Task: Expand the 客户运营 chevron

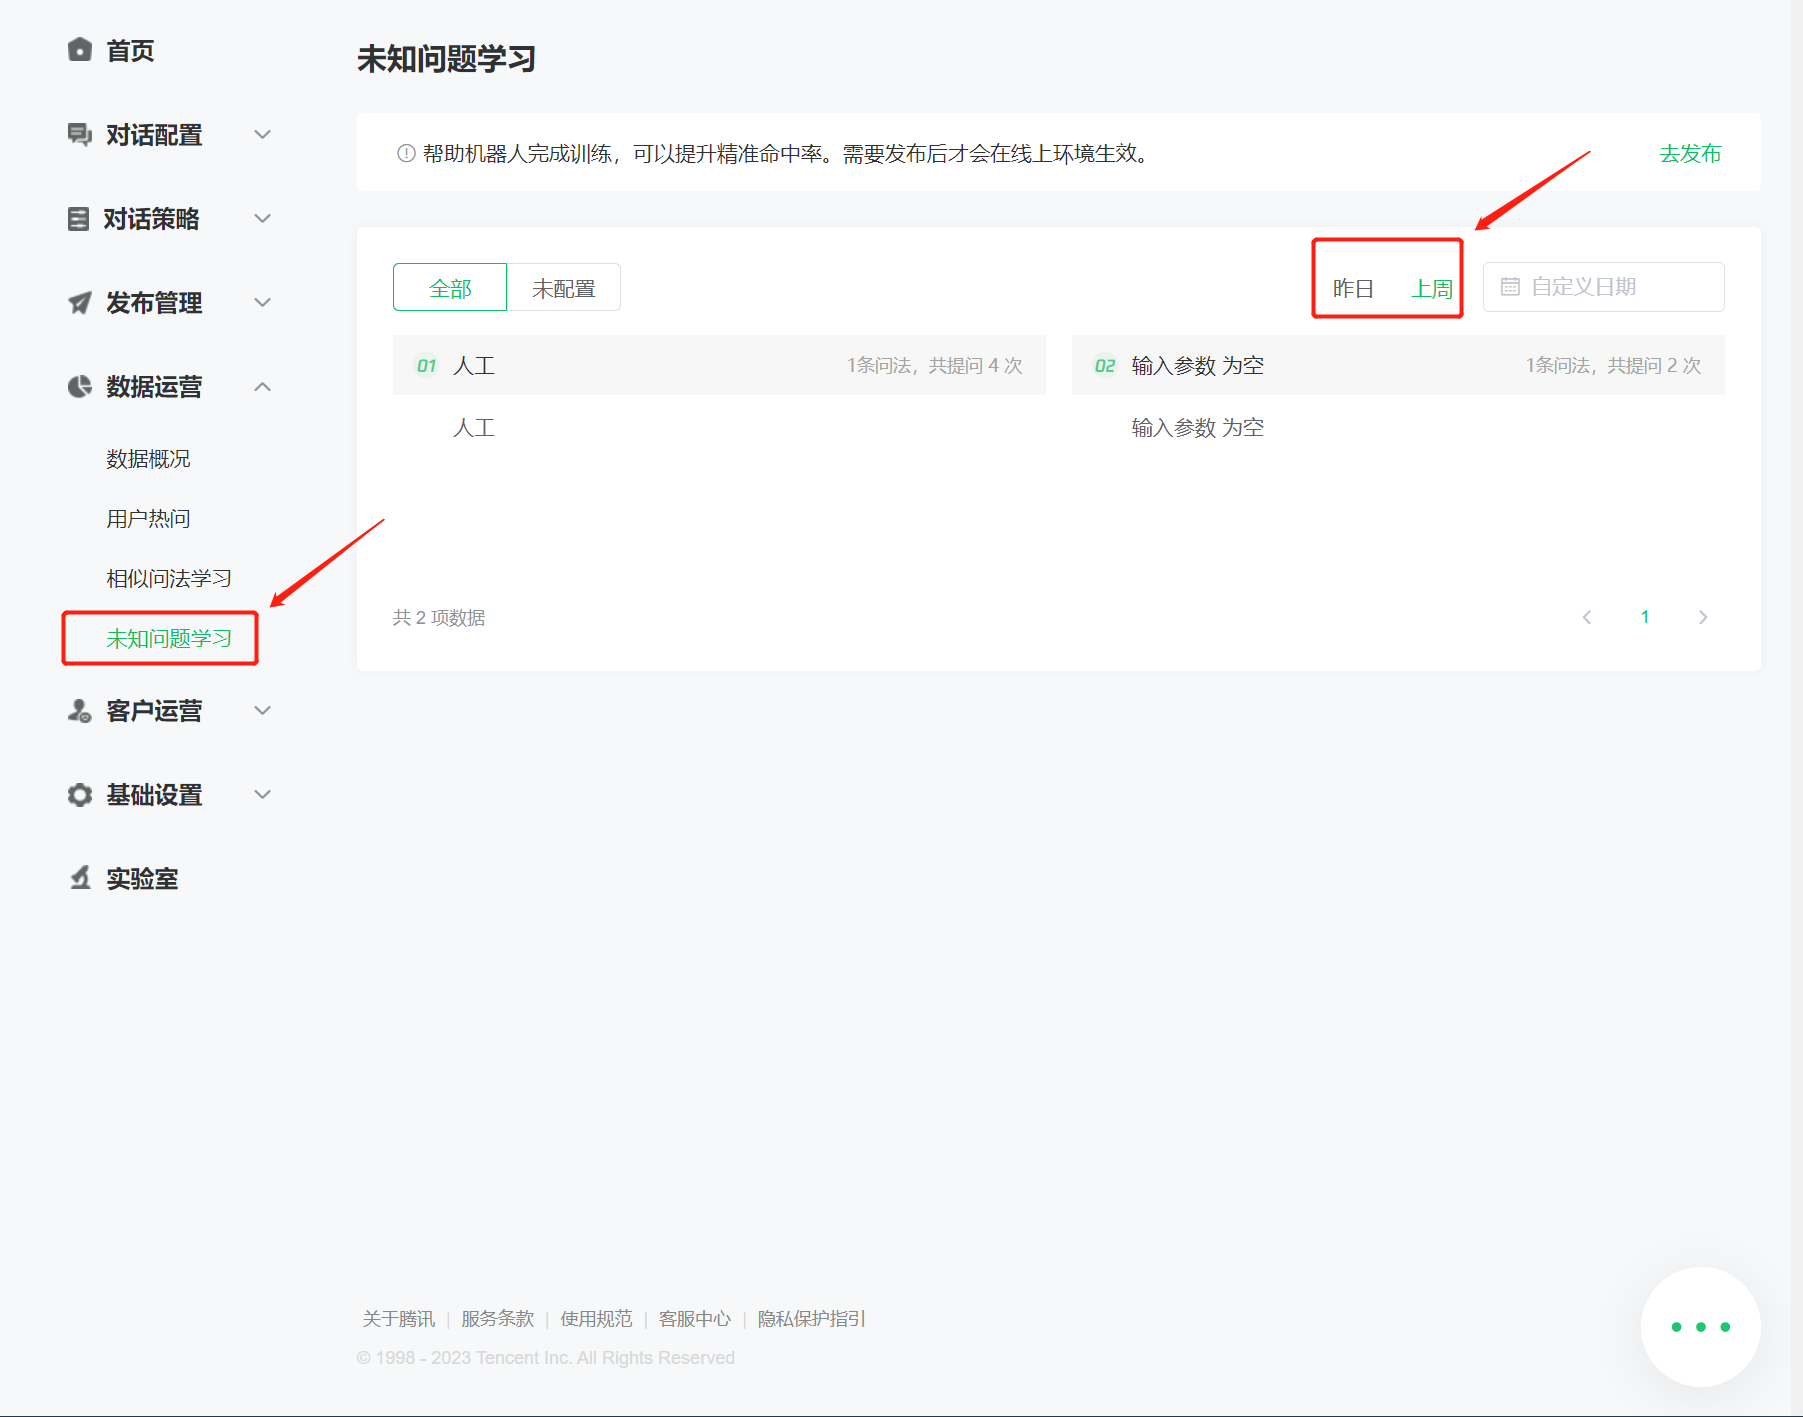Action: pos(263,710)
